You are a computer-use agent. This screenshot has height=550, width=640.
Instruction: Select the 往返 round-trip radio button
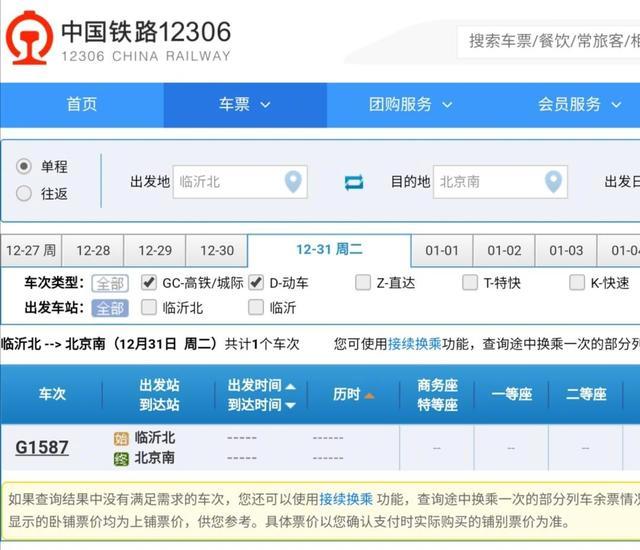click(24, 193)
